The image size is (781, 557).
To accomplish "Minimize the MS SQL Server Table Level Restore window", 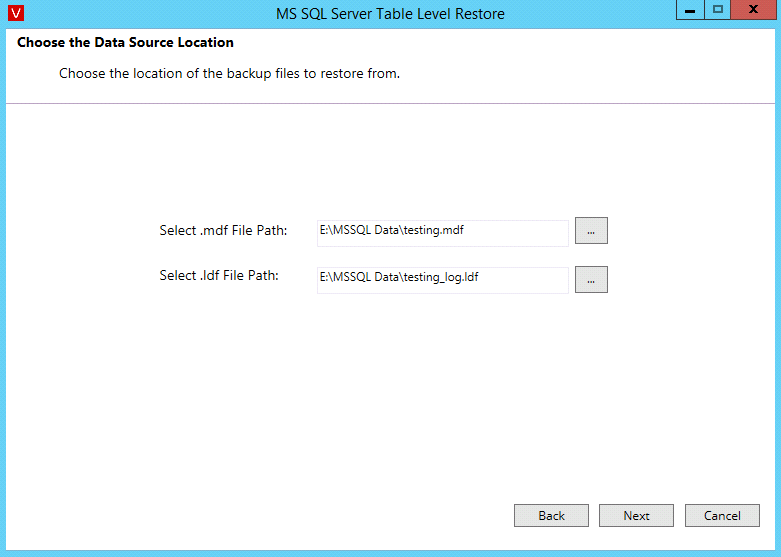I will (690, 10).
